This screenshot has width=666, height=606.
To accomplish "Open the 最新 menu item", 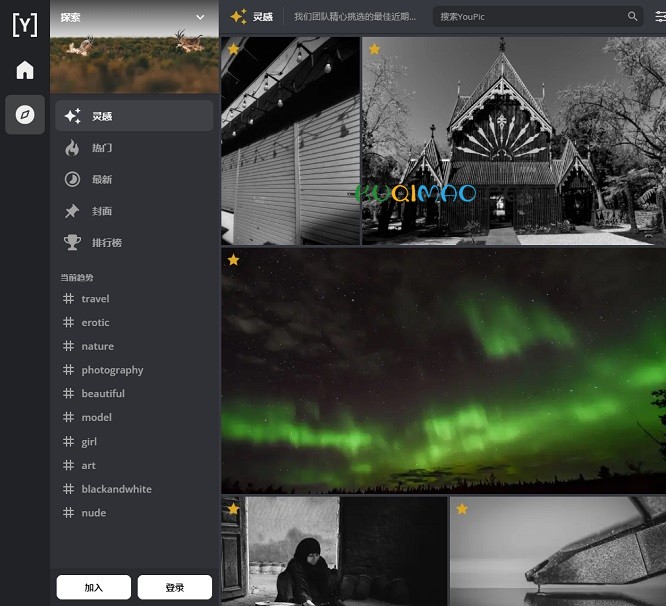I will coord(134,179).
